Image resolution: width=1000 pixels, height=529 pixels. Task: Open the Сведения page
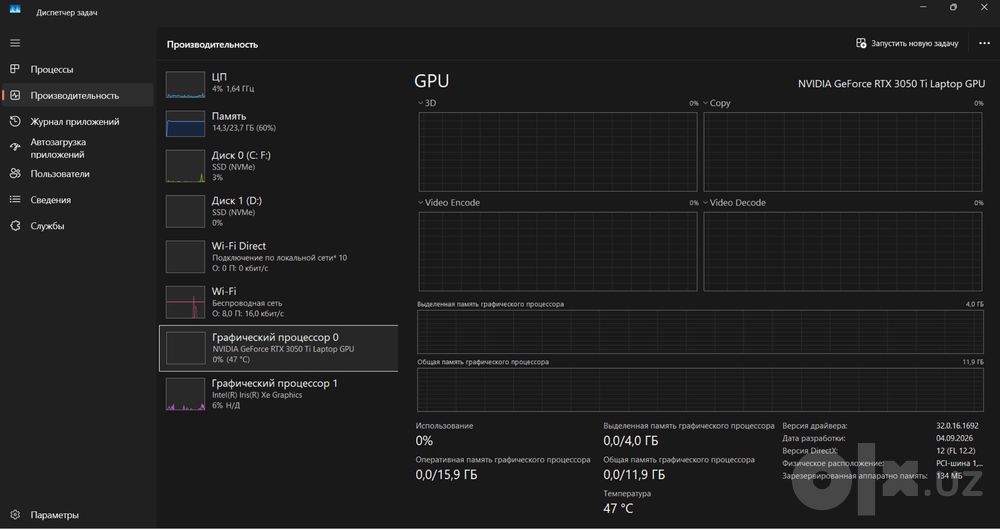[78, 200]
